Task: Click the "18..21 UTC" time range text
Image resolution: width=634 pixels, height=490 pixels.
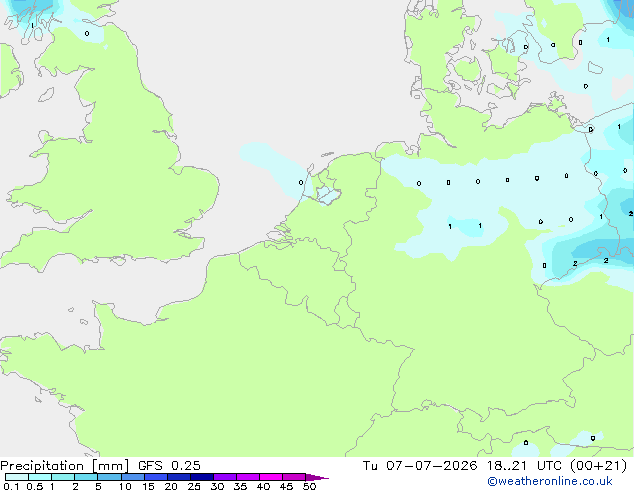Action: [524, 466]
